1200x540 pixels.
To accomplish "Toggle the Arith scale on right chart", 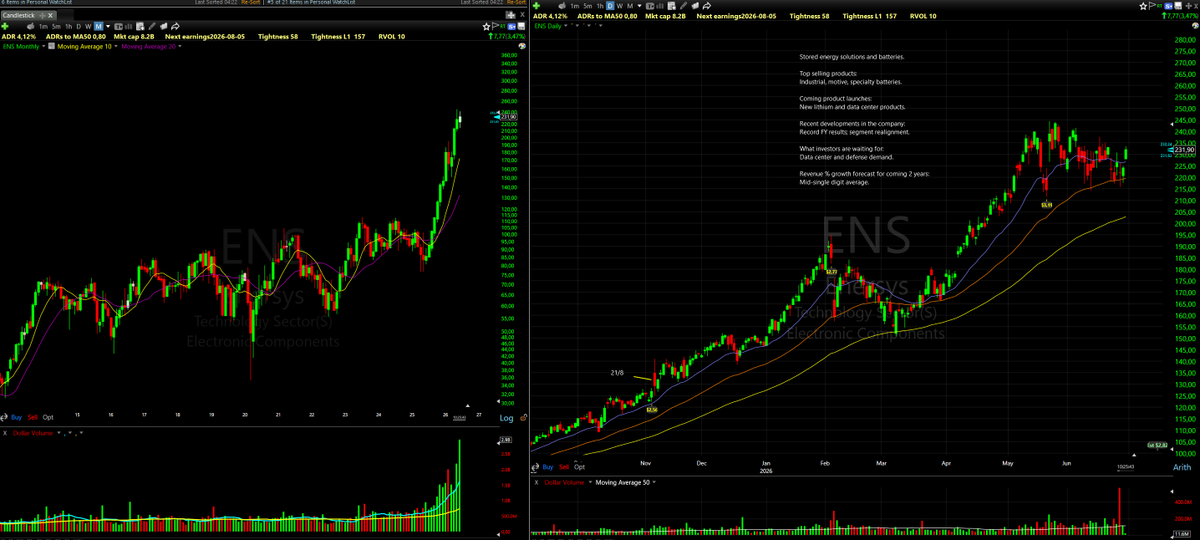I will pos(1182,467).
